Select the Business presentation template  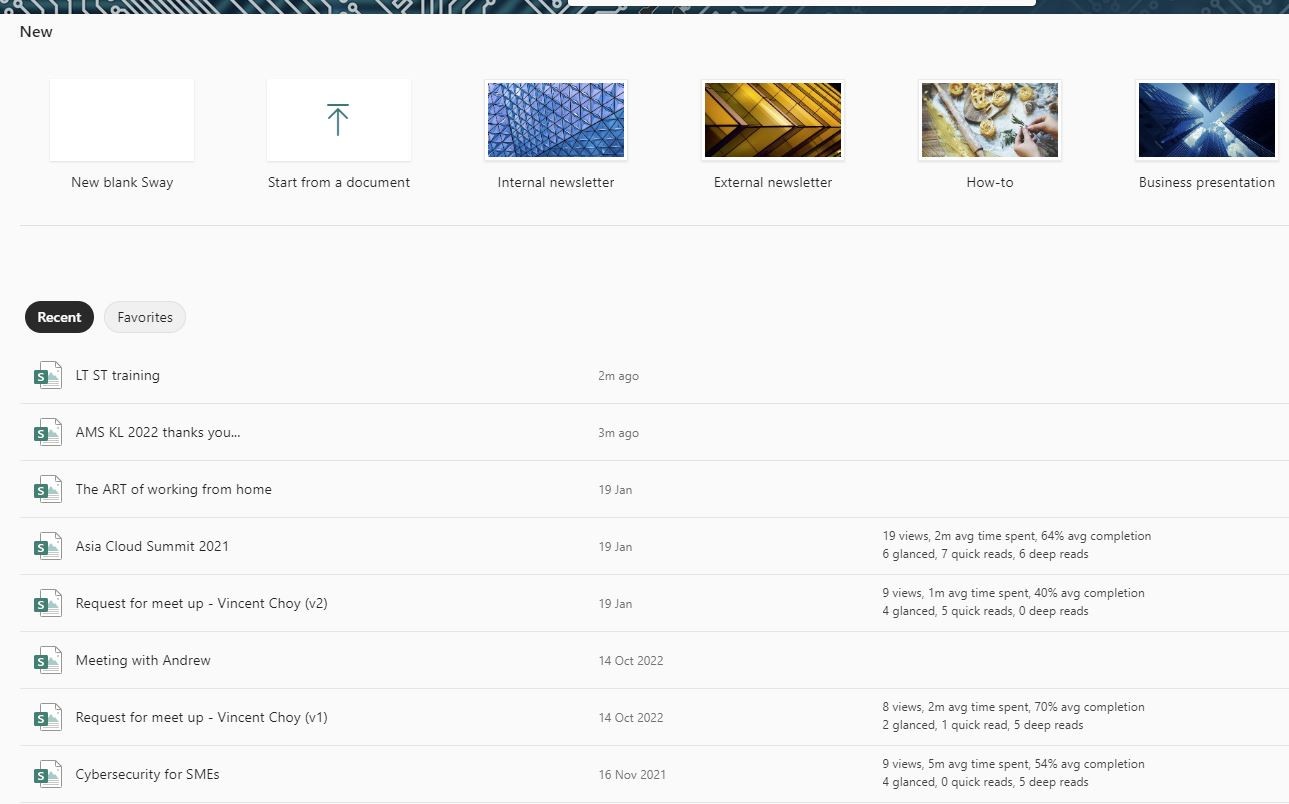tap(1206, 119)
